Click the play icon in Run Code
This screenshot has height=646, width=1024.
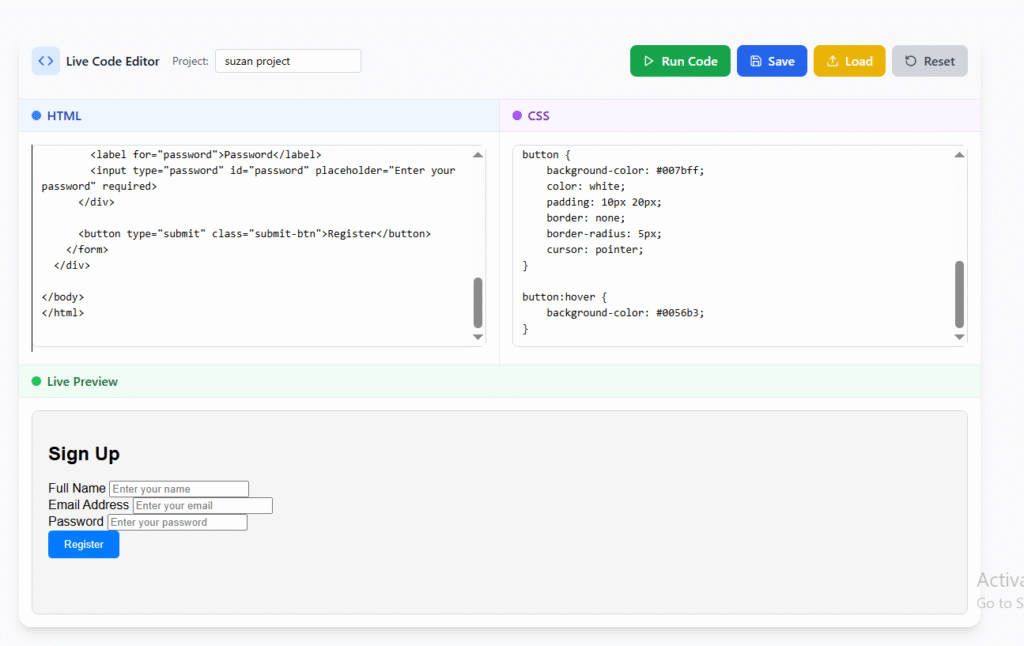tap(648, 61)
